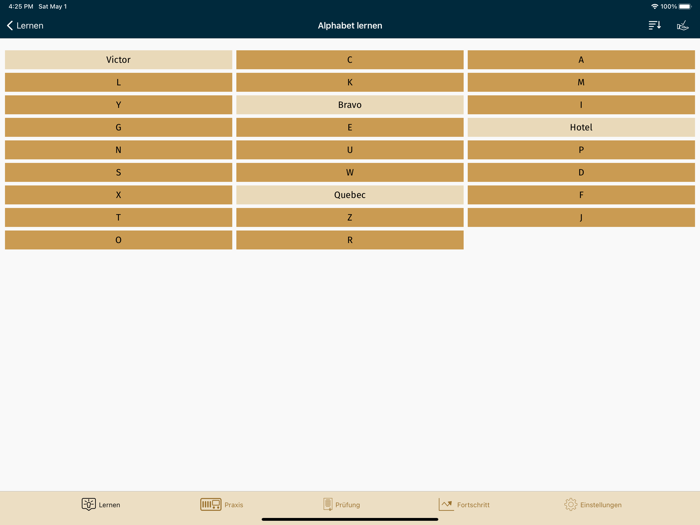Select the S letter card
Screen dimensions: 700x525
click(x=118, y=172)
